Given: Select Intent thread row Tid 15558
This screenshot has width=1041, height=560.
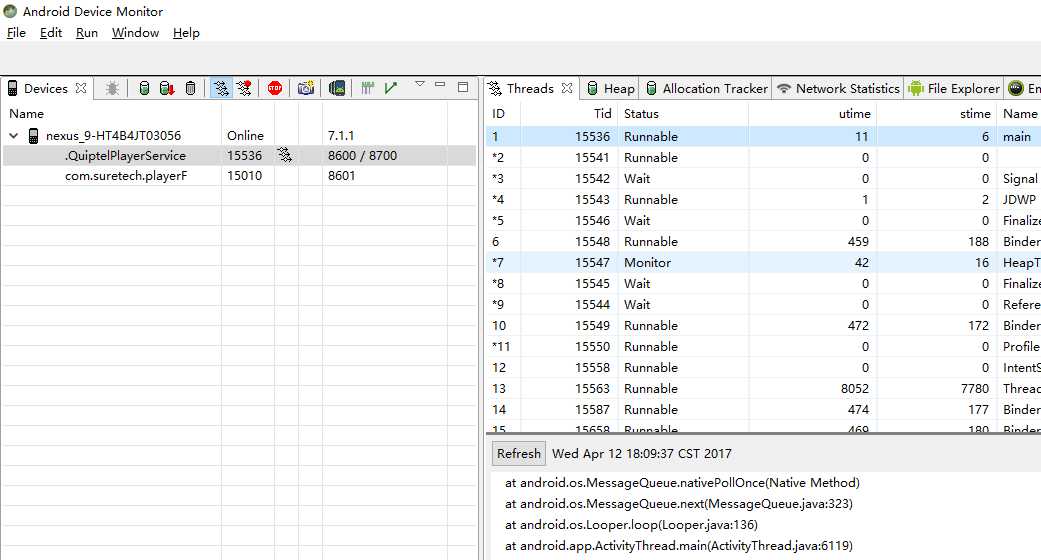Looking at the screenshot, I should [763, 367].
